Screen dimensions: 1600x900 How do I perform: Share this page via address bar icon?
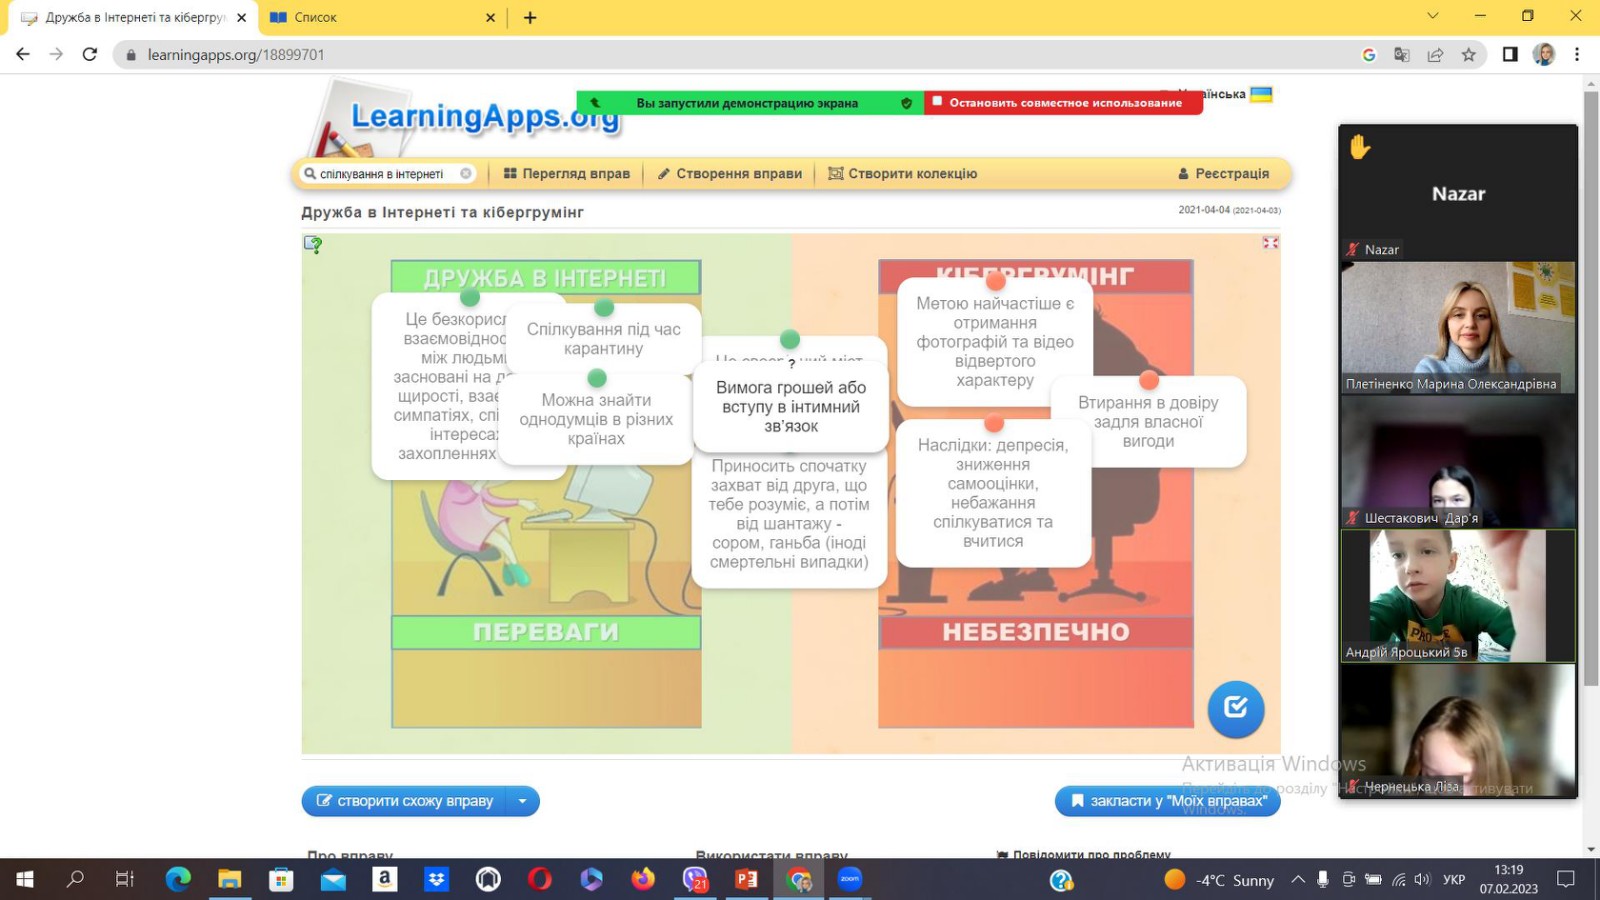click(x=1435, y=55)
